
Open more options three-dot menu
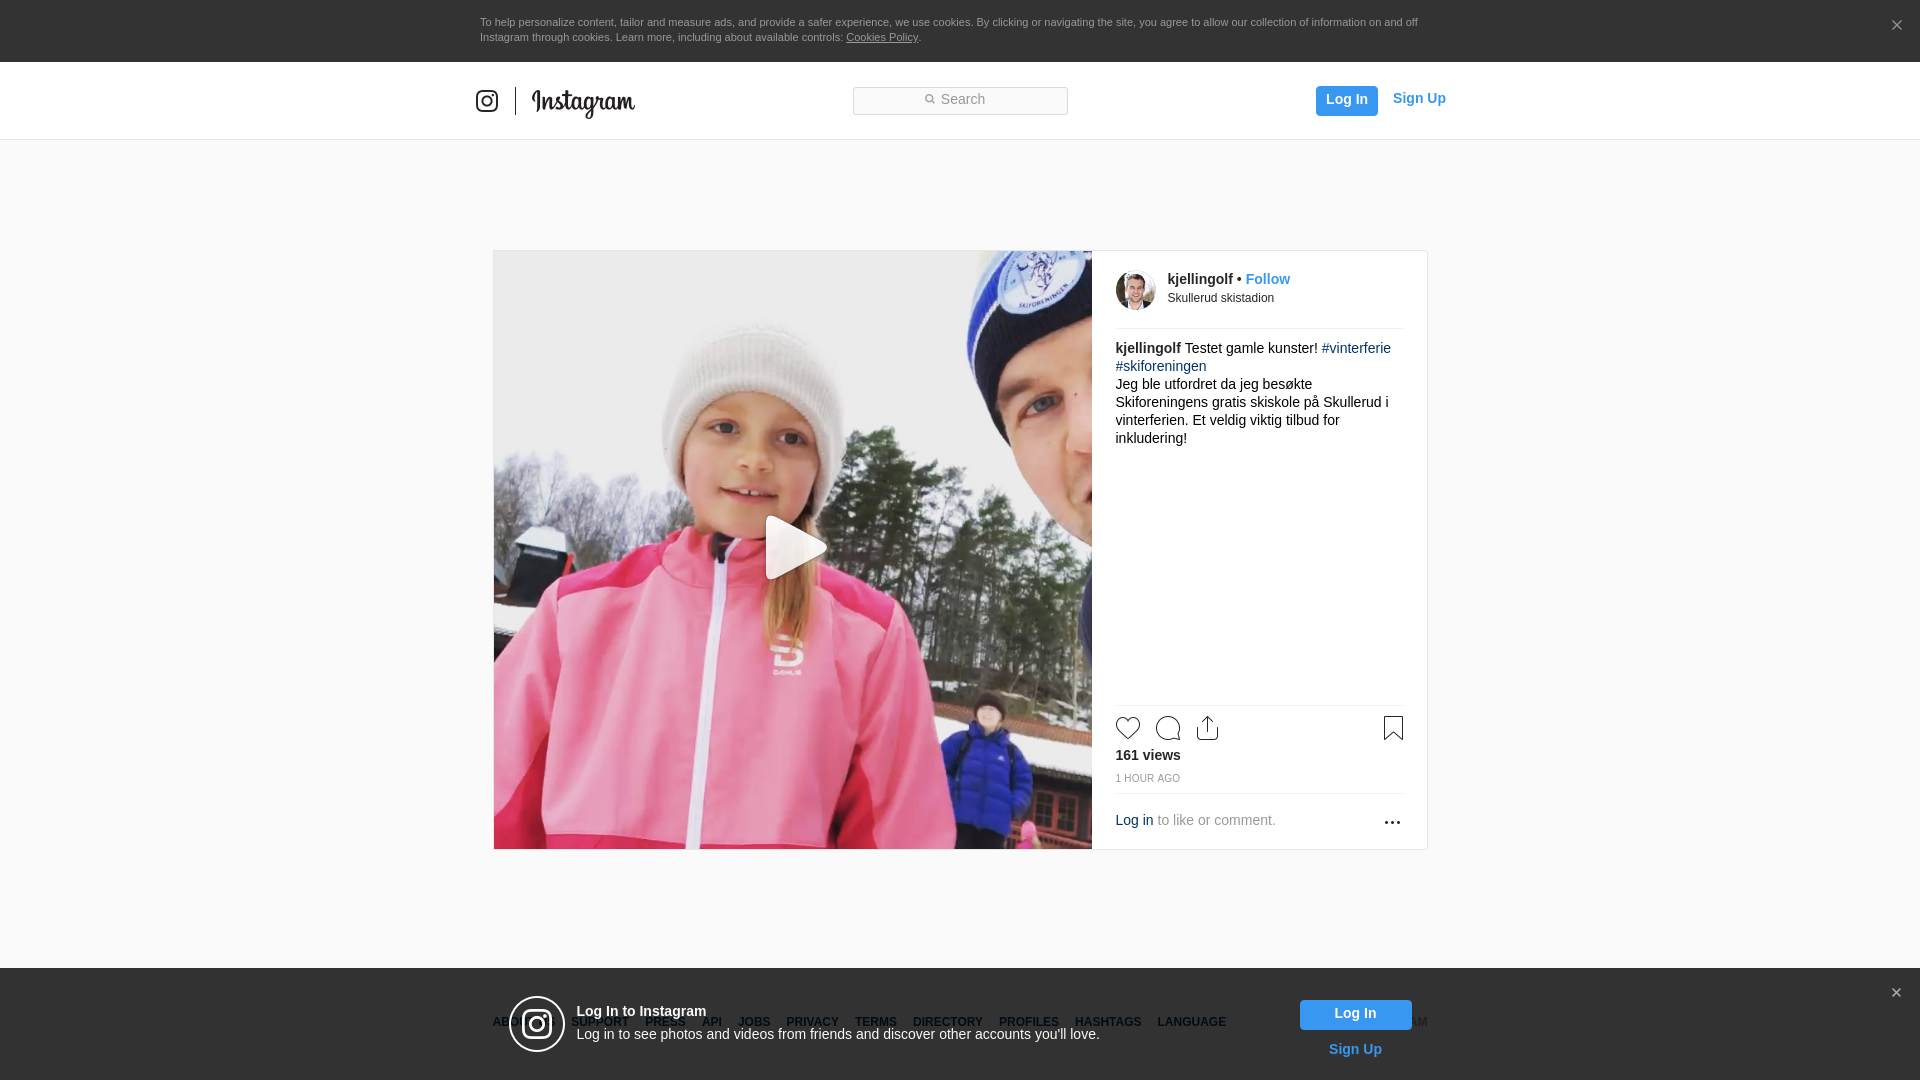1392,822
